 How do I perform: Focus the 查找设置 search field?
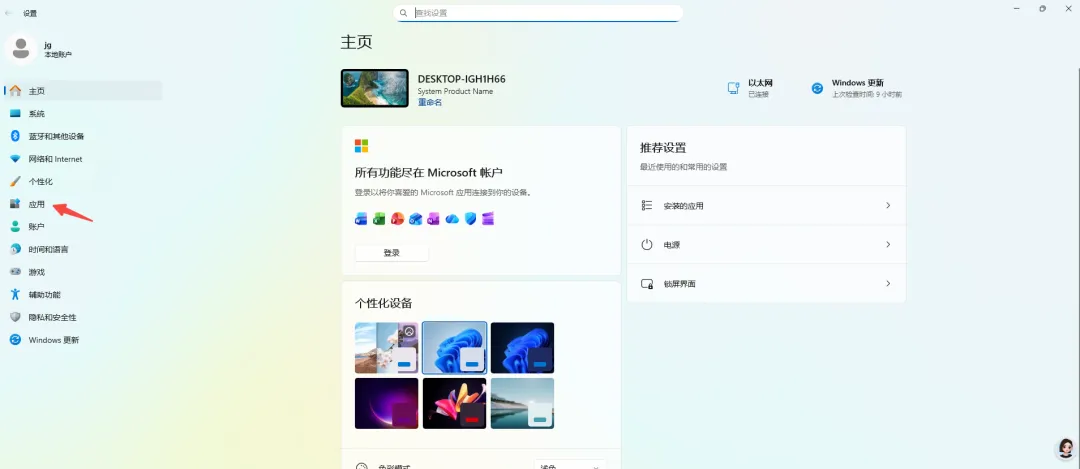click(538, 13)
